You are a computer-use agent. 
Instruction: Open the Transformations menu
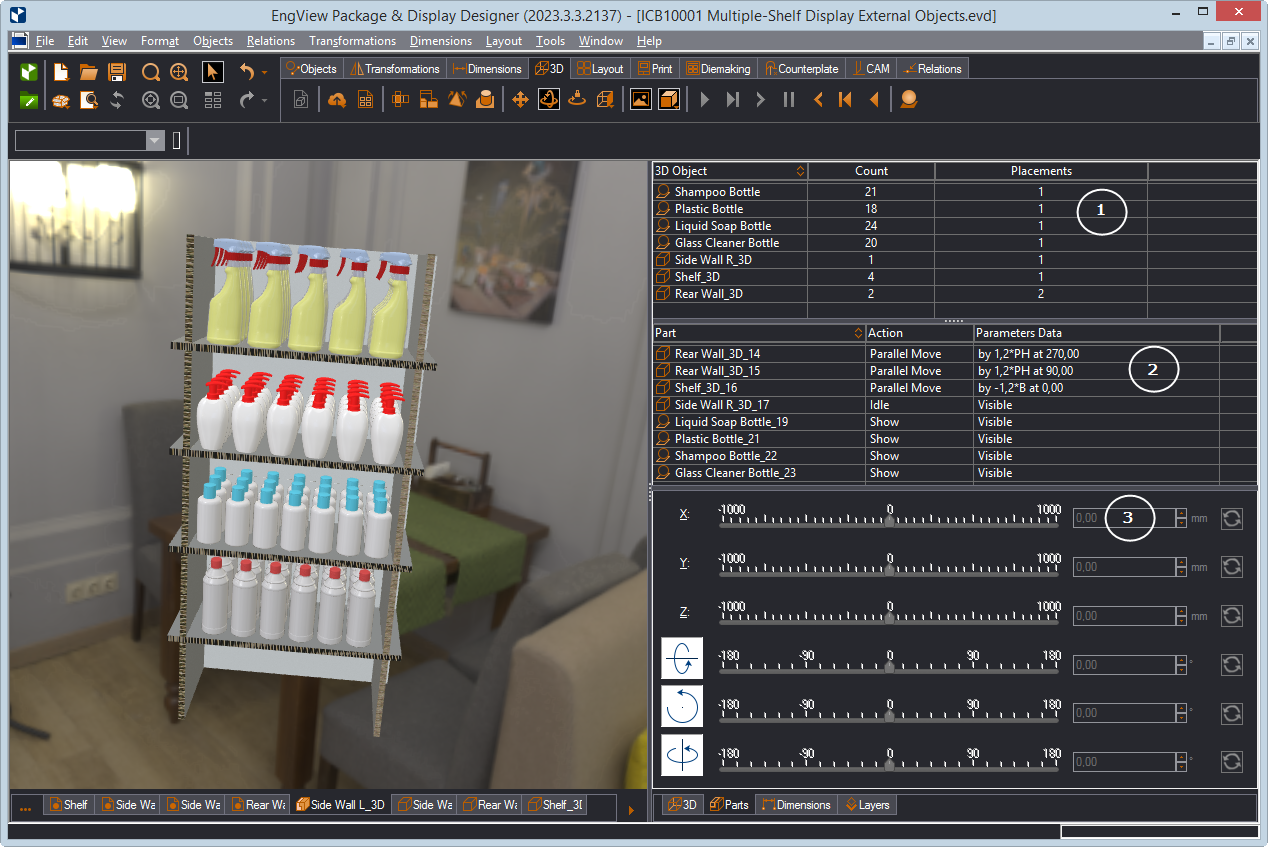click(352, 41)
